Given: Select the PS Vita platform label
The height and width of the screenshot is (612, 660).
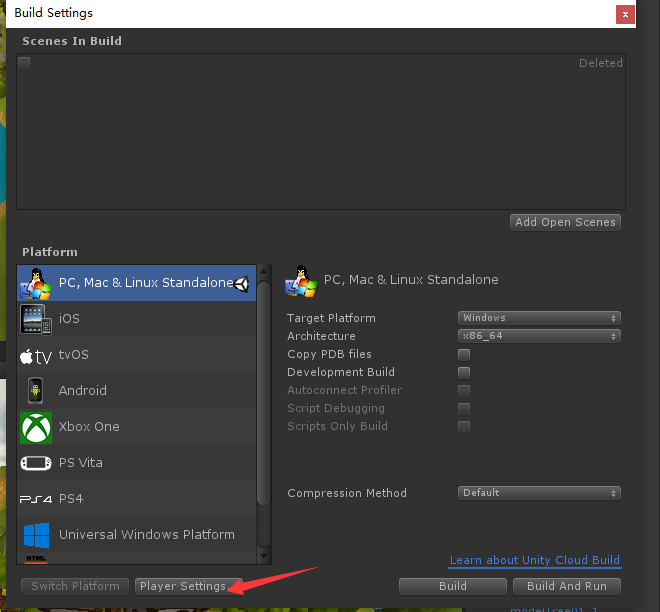Looking at the screenshot, I should tap(81, 463).
